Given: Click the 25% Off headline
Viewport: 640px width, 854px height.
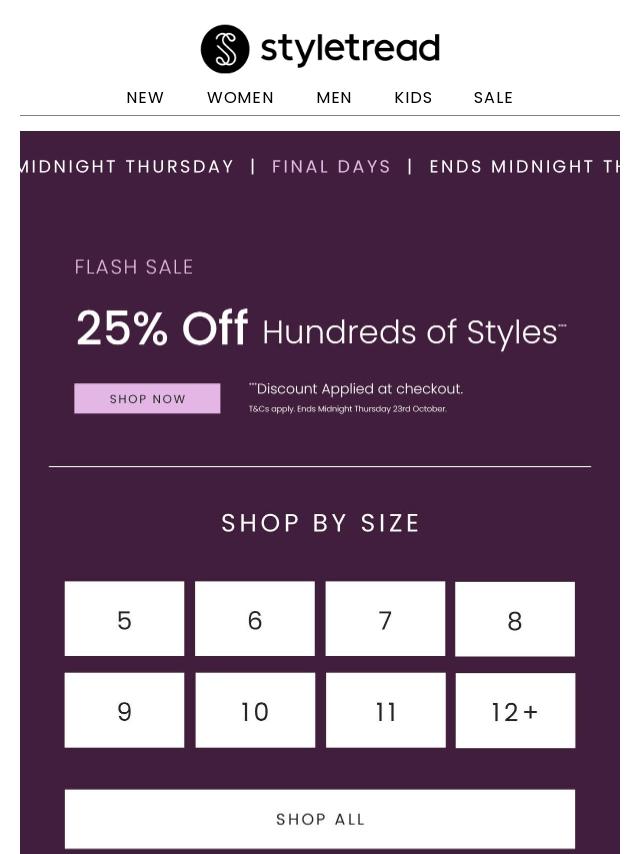Looking at the screenshot, I should [162, 328].
